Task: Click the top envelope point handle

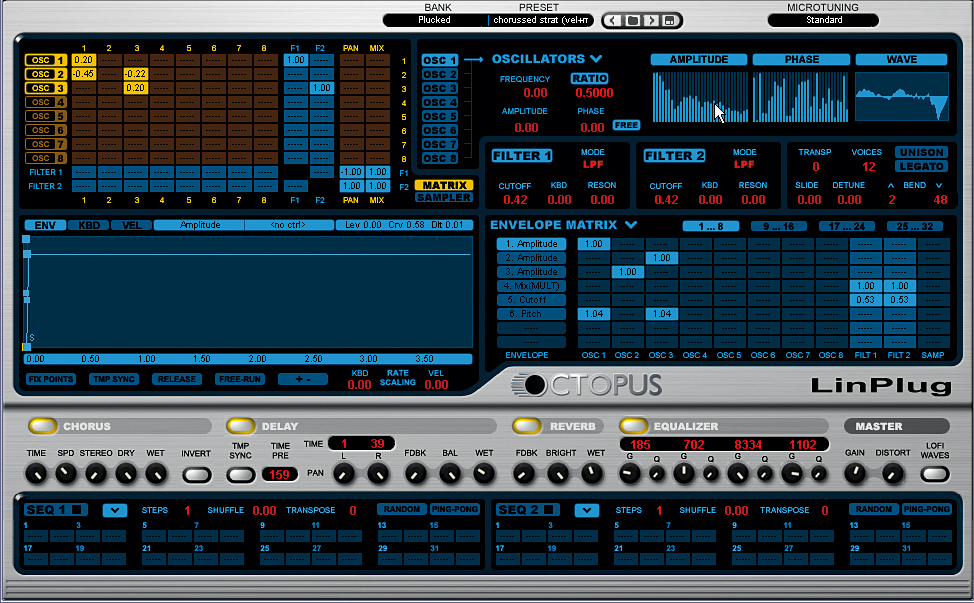Action: [x=26, y=239]
